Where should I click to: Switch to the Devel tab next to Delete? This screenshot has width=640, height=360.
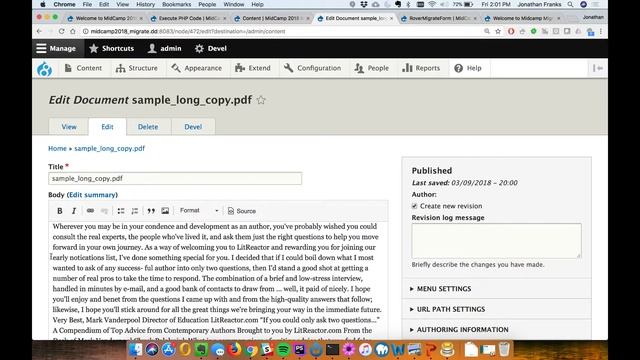pos(193,127)
